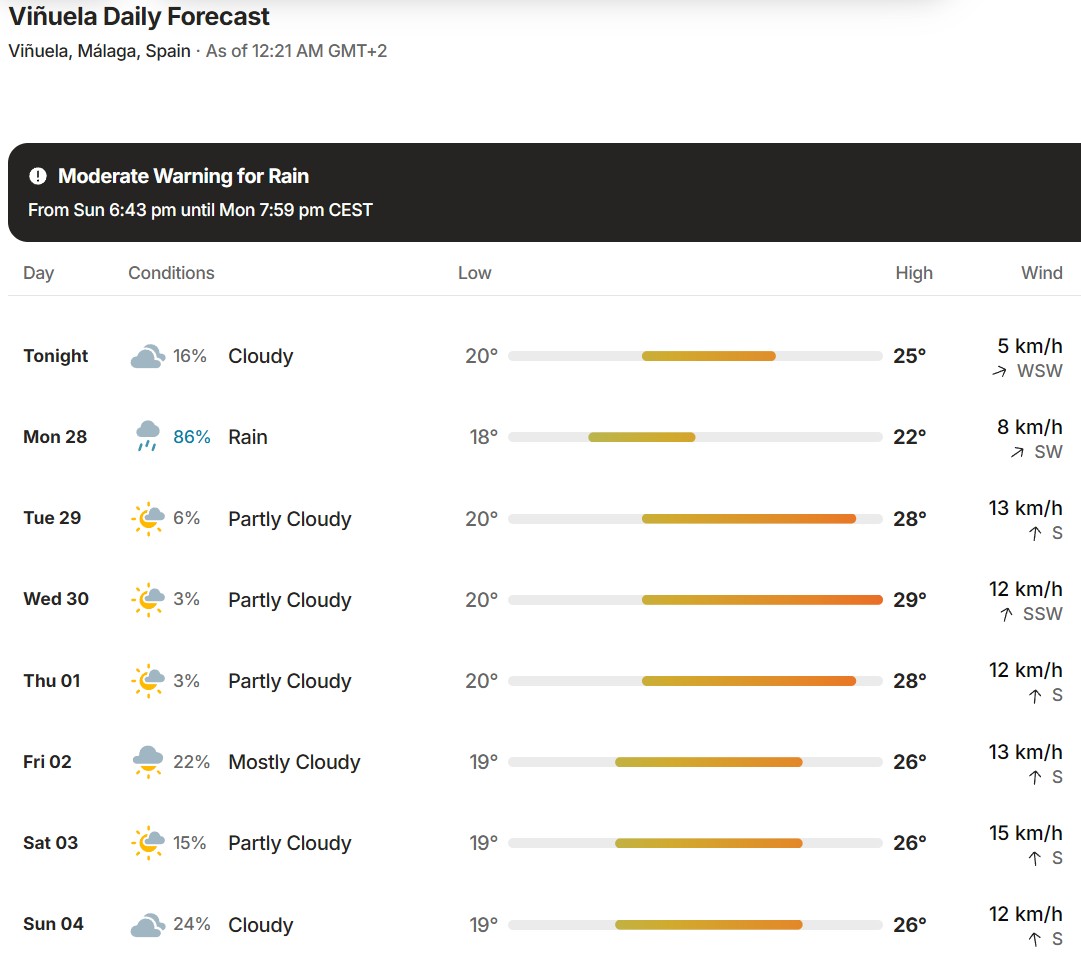This screenshot has width=1081, height=966.
Task: Click the Sat 03 temperature range bar
Action: 695,843
